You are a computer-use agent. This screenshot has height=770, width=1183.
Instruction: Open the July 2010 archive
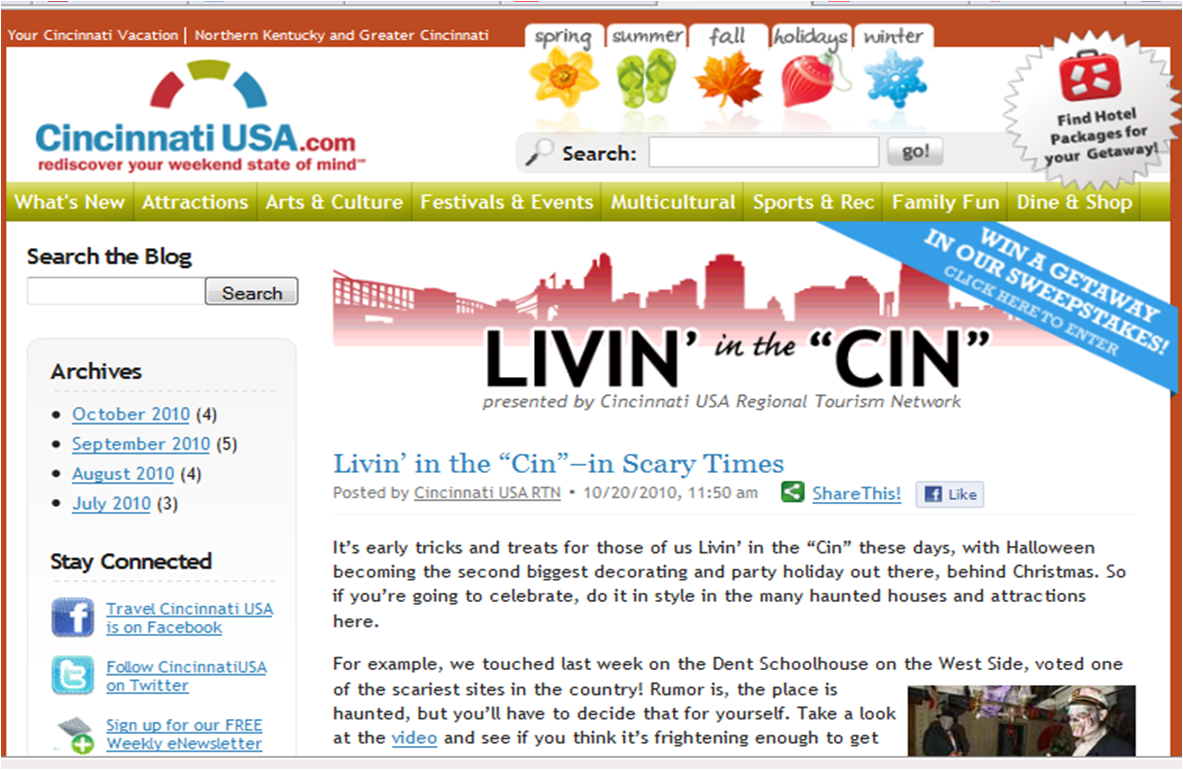(112, 503)
